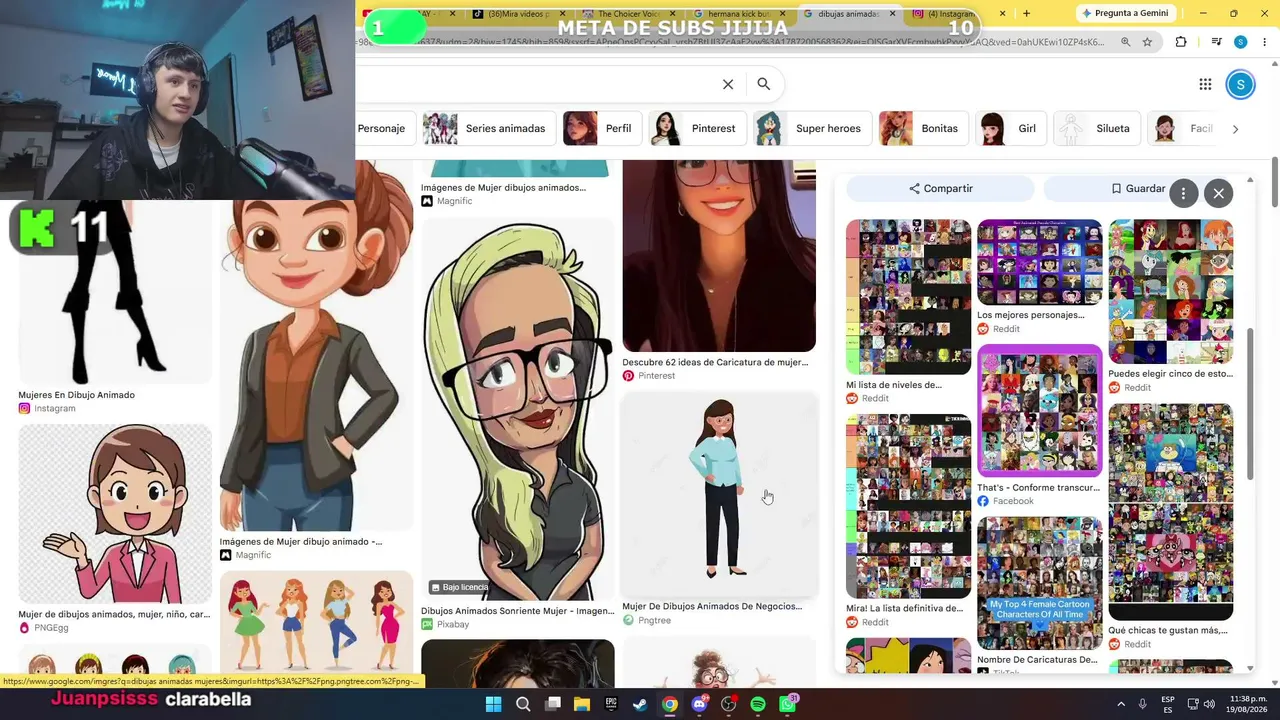Viewport: 1280px width, 720px height.
Task: Open Mira! La lista definitiva Reddit result
Action: 908,506
